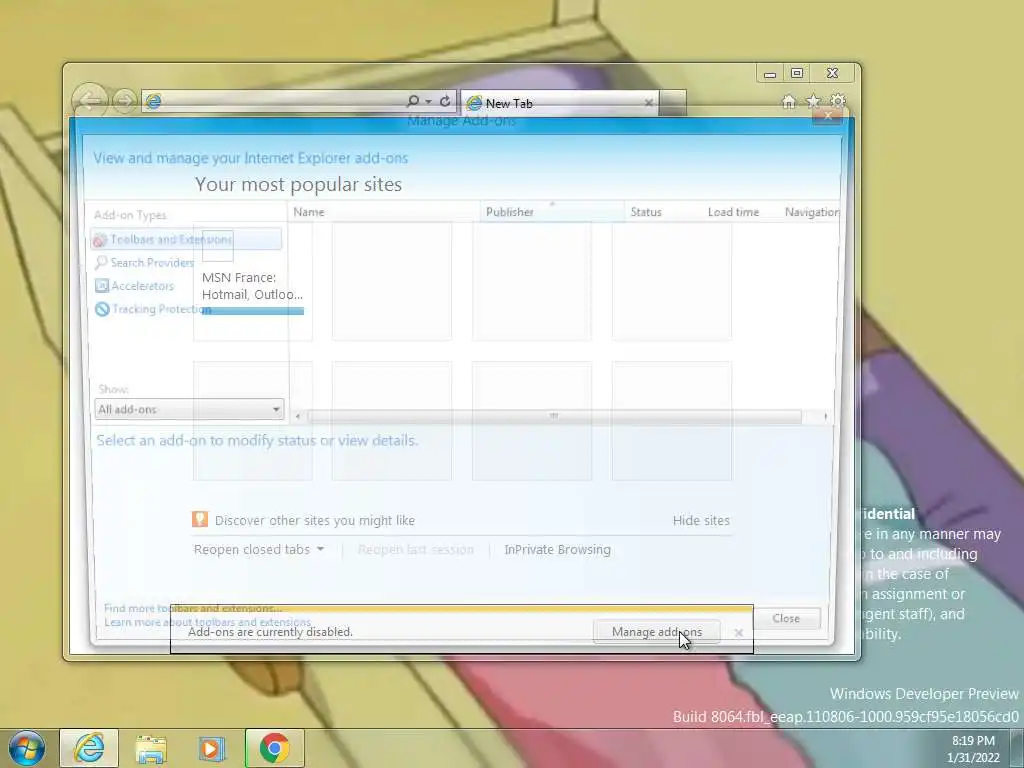Open a blank new tab button
Screen dimensions: 1024x768
coord(673,103)
